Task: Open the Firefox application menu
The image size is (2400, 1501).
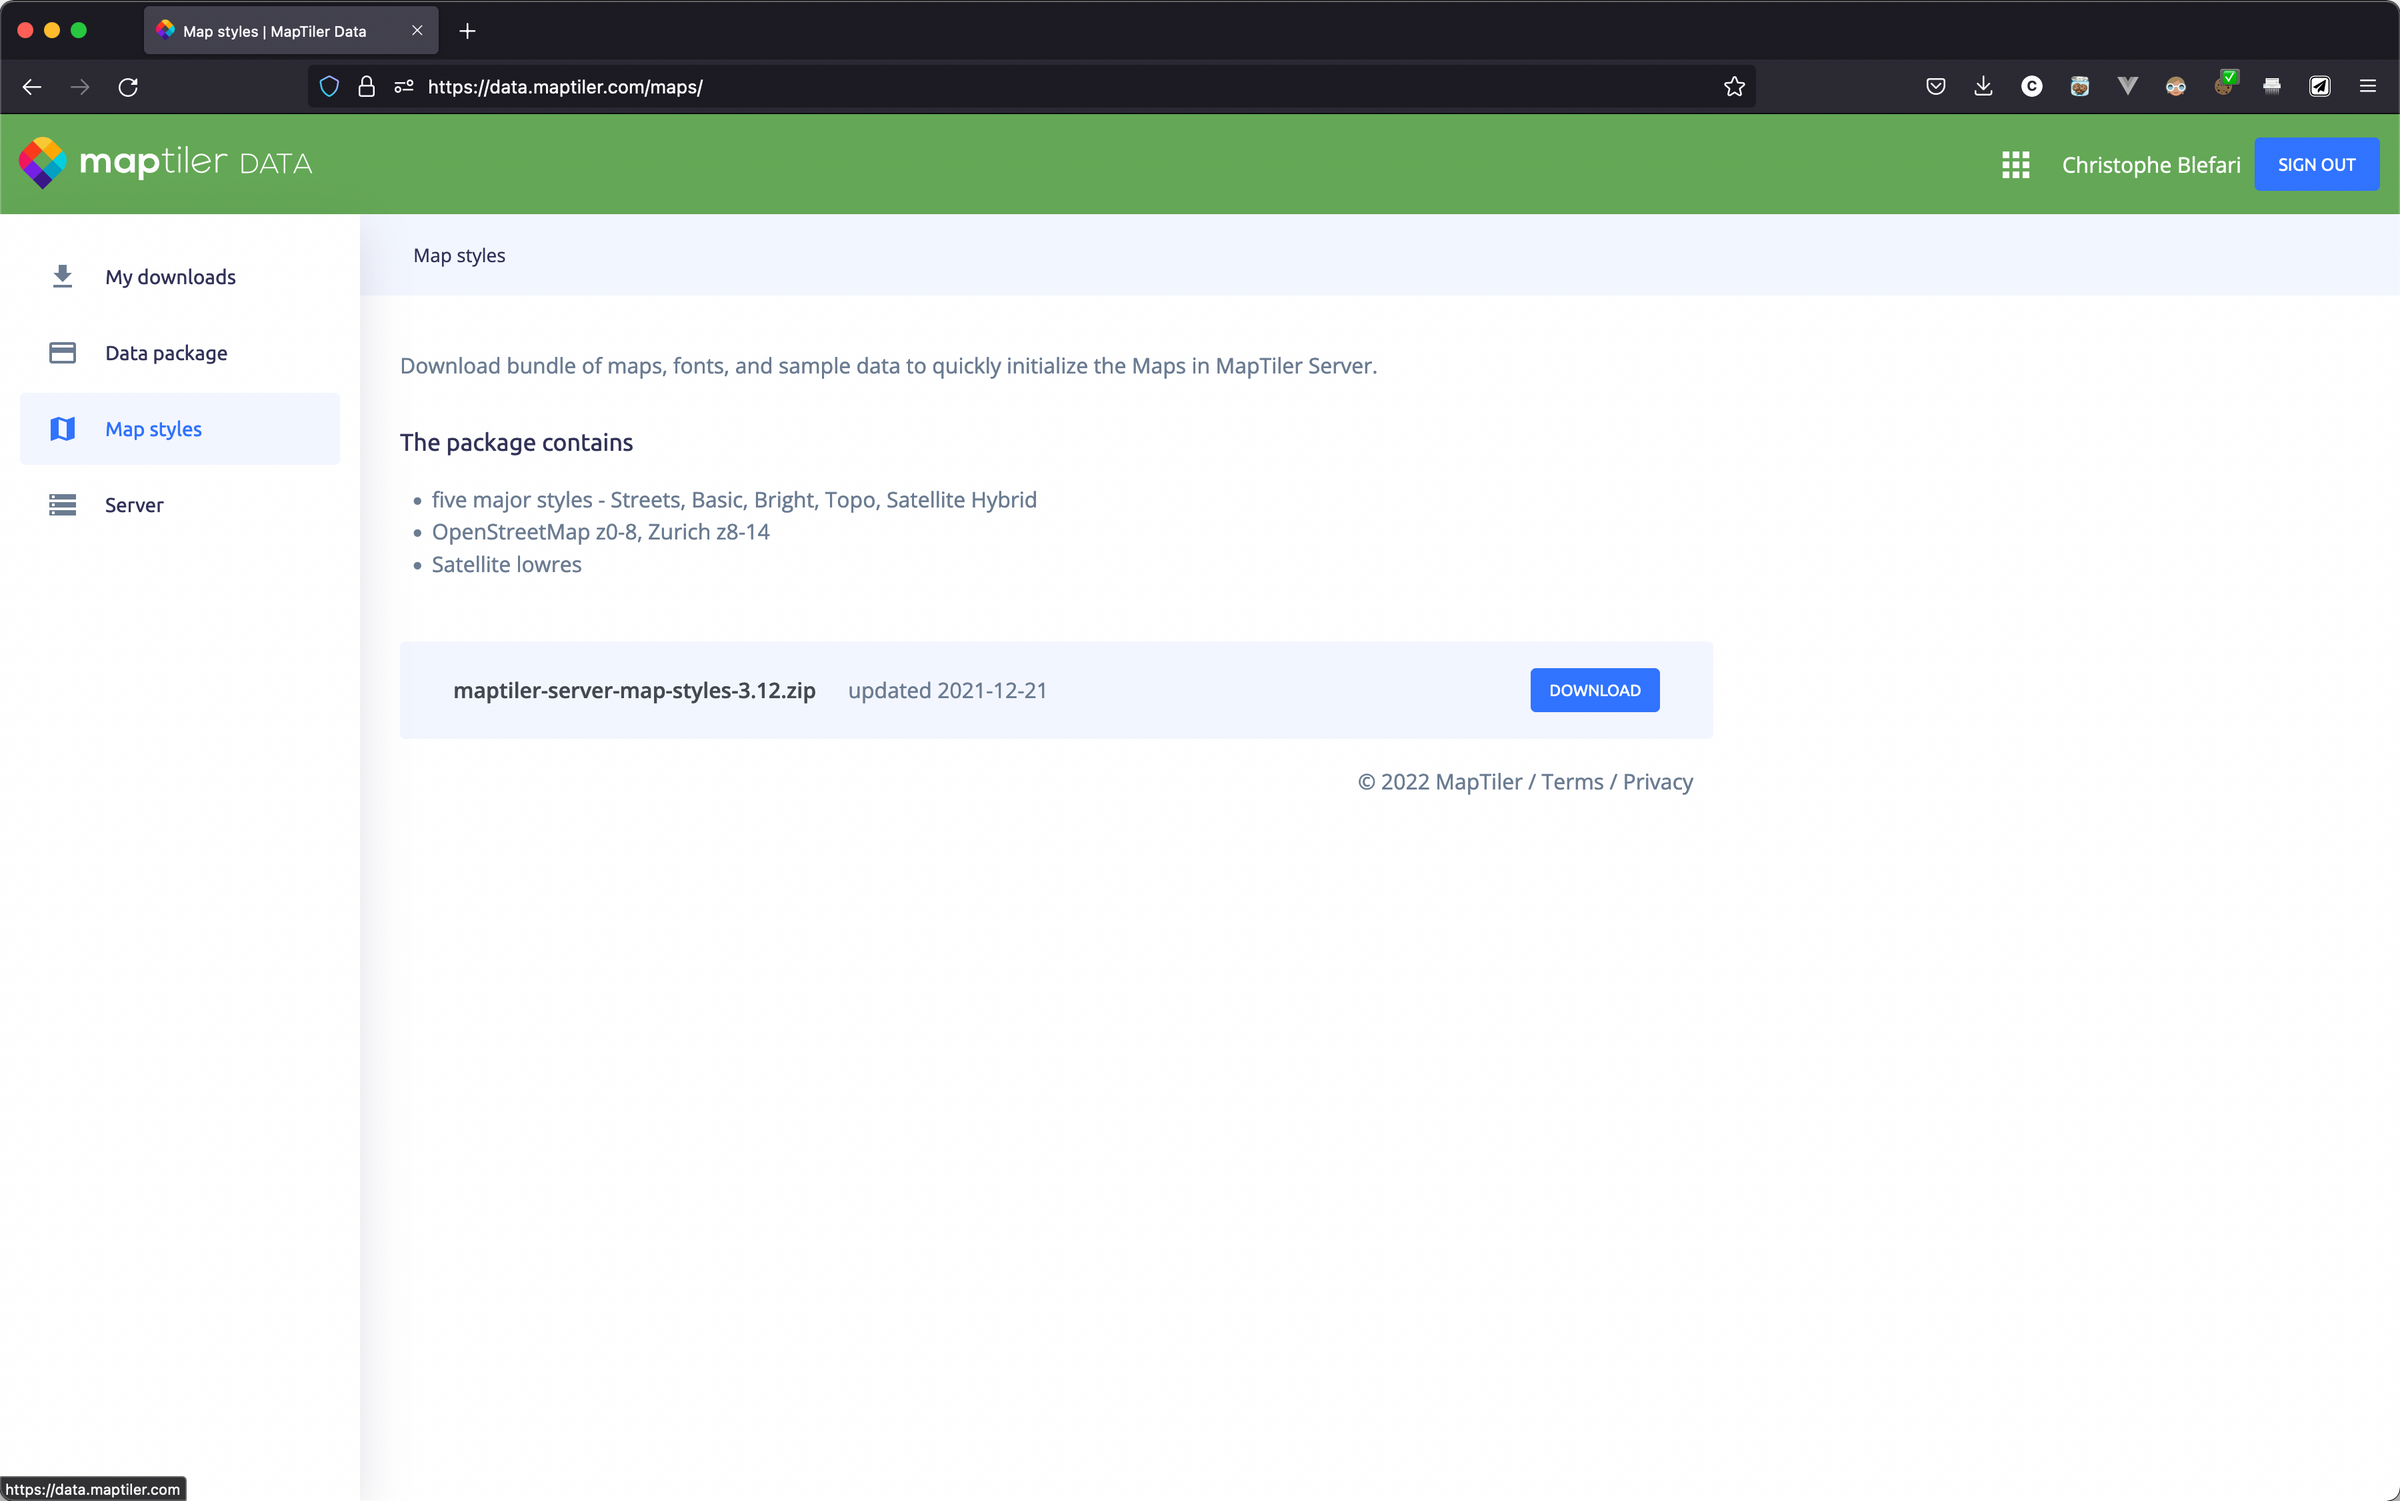Action: 2369,87
